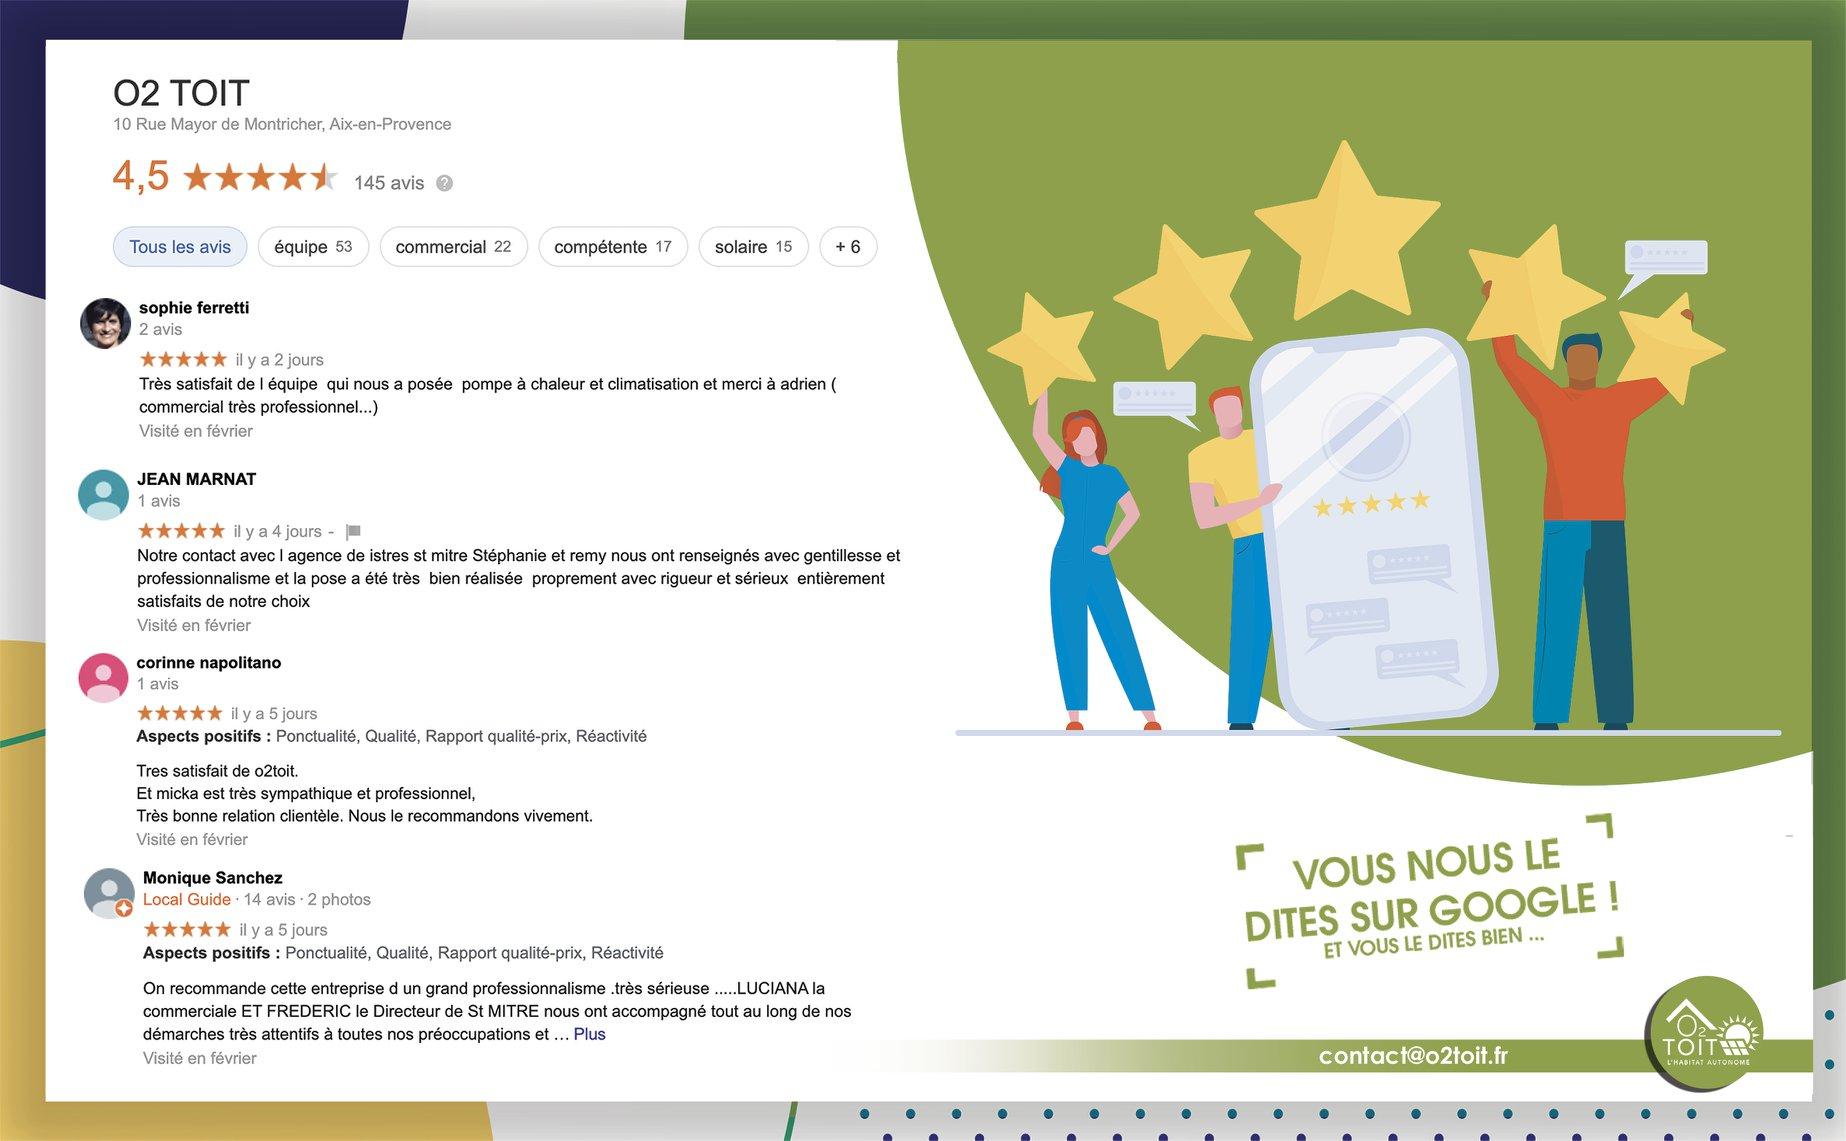Click 1 avis under corinne napolitano
The image size is (1846, 1141).
click(x=158, y=684)
